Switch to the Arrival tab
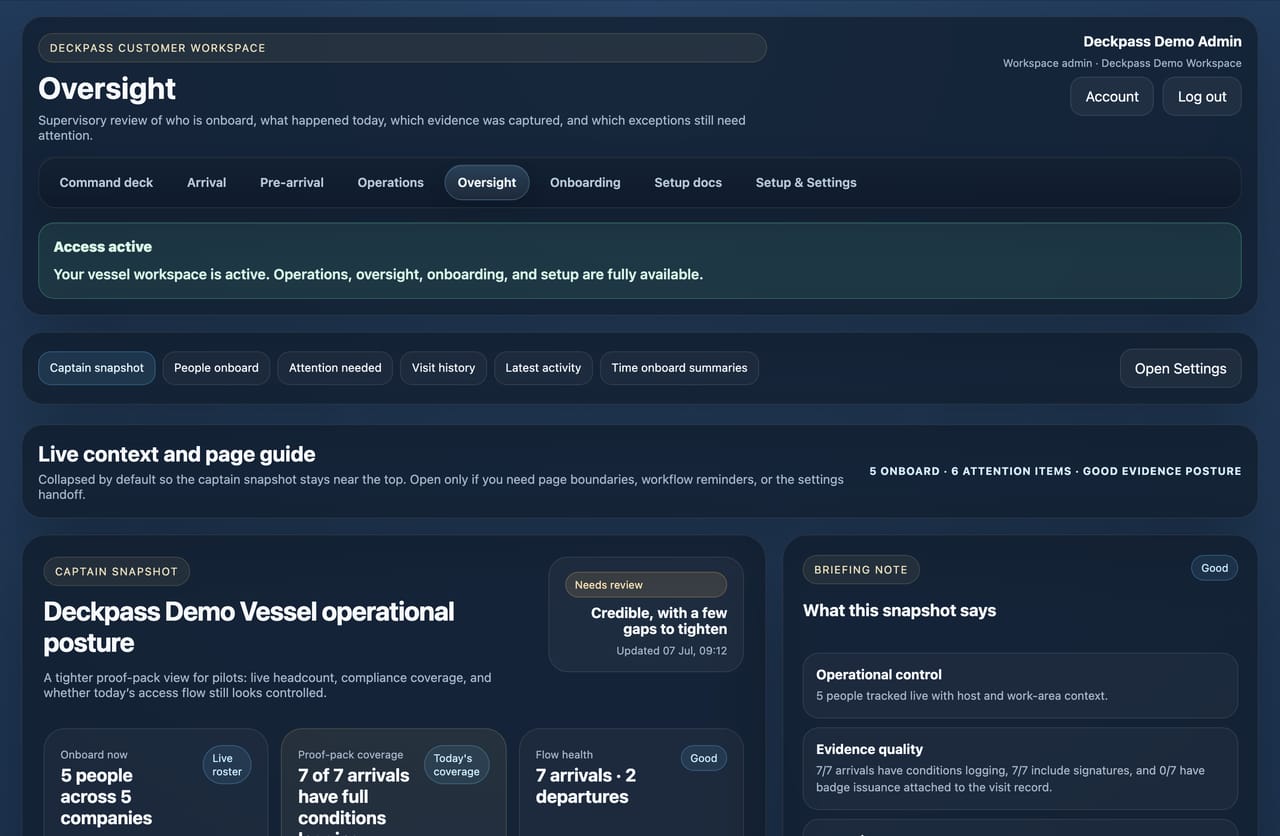 (207, 182)
